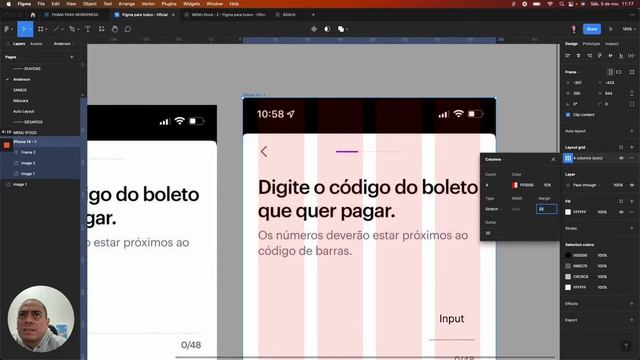The width and height of the screenshot is (640, 360).
Task: Open Frame type dropdown in Design panel
Action: (x=573, y=72)
